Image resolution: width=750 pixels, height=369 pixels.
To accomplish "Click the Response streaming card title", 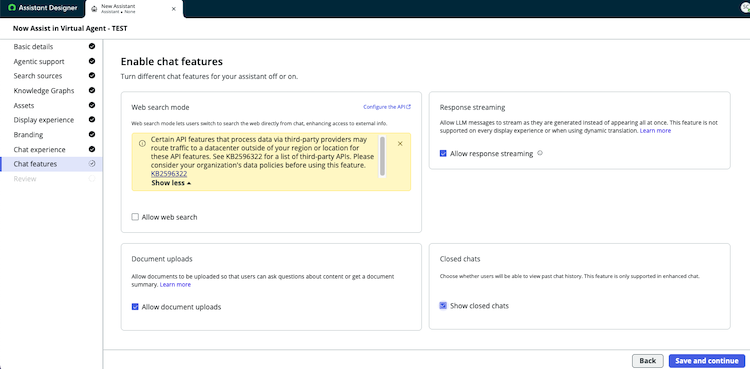I will pos(473,108).
